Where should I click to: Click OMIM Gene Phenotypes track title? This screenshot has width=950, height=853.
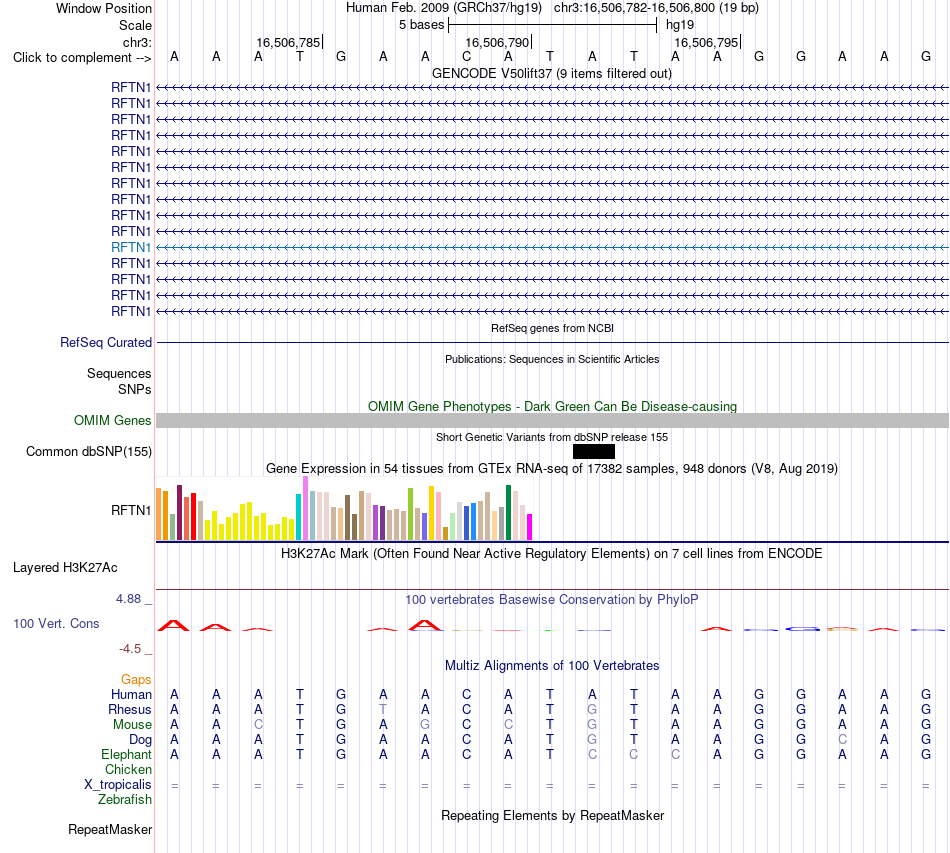pyautogui.click(x=552, y=407)
